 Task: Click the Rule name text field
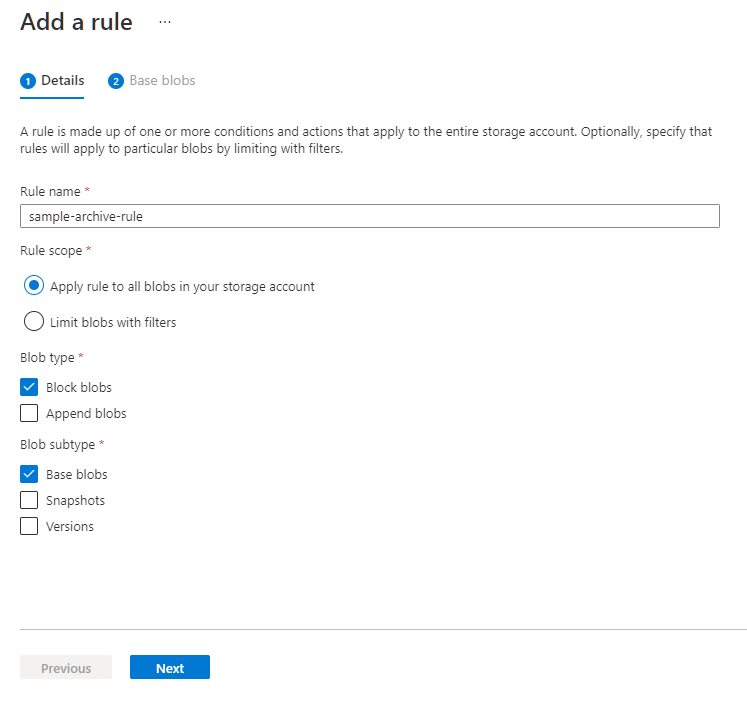coord(369,216)
